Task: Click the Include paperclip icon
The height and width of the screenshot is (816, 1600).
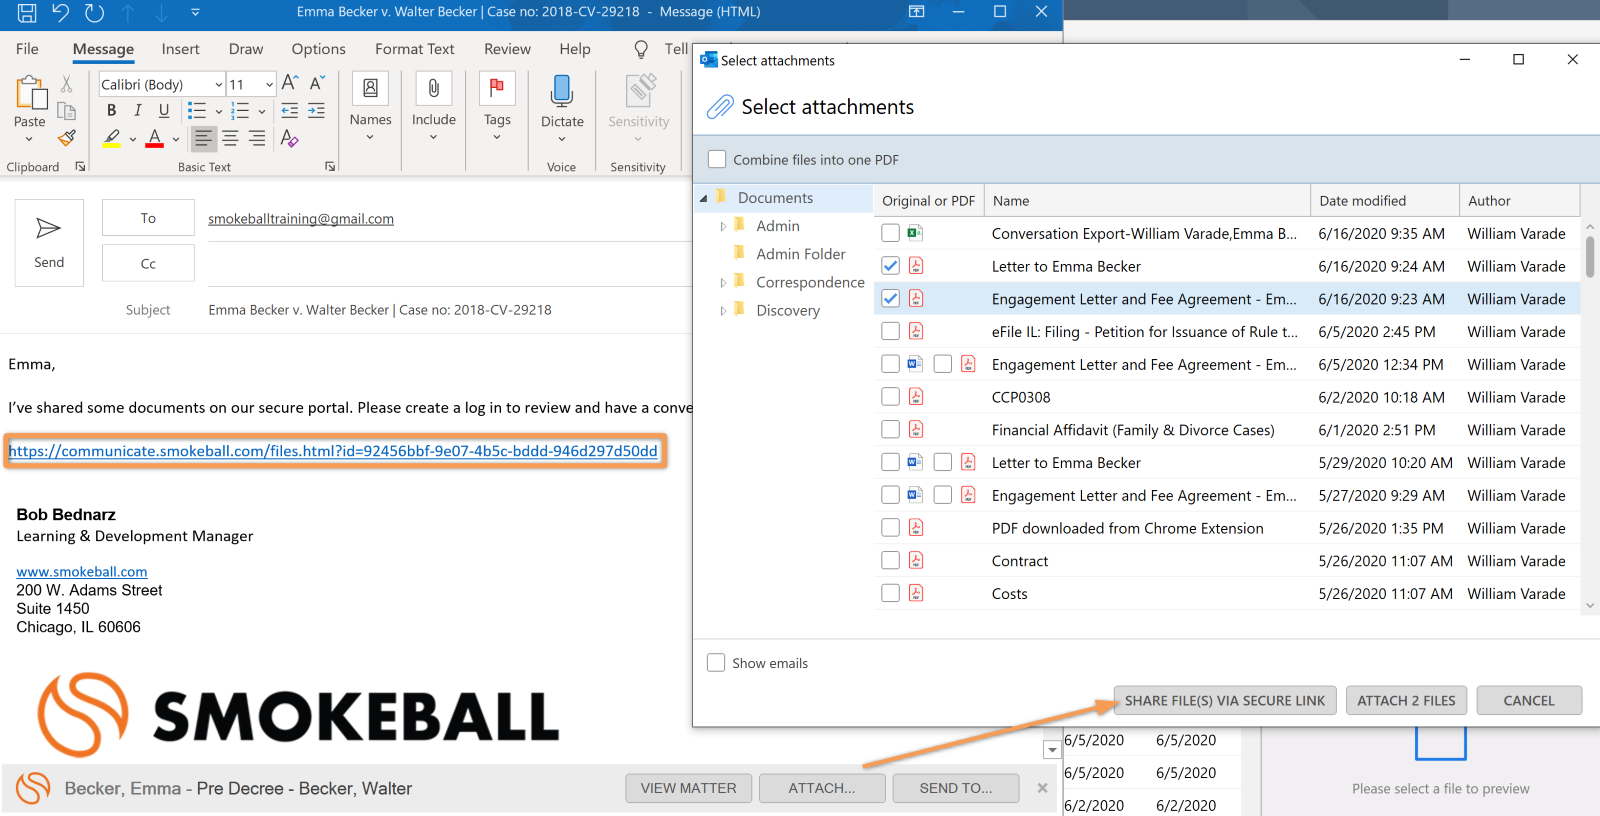Action: click(434, 88)
